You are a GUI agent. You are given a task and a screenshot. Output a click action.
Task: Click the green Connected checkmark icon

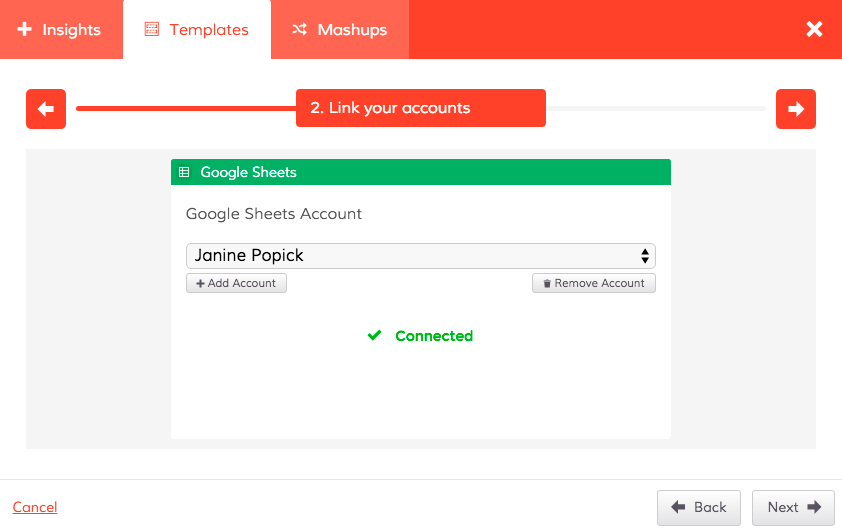click(374, 336)
